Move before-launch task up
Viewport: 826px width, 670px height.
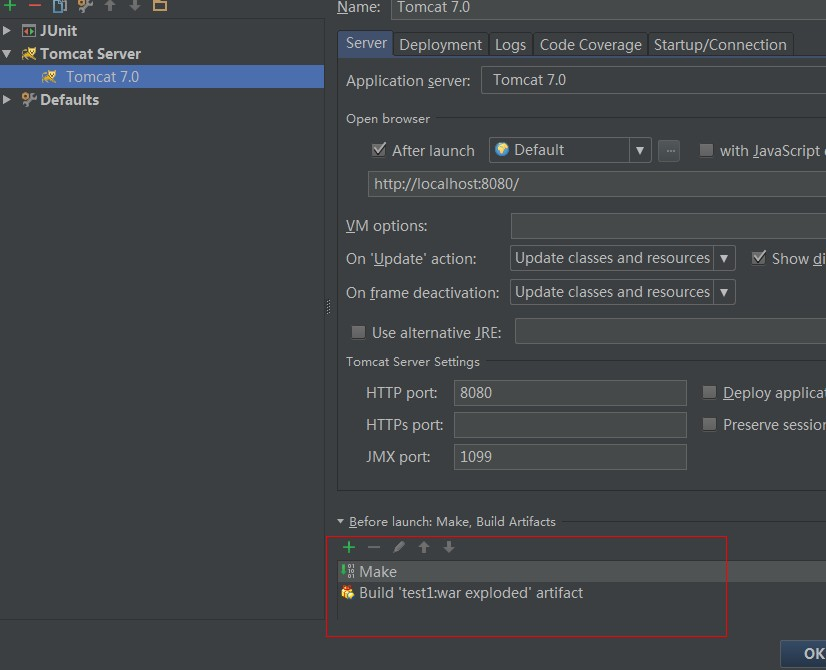424,547
